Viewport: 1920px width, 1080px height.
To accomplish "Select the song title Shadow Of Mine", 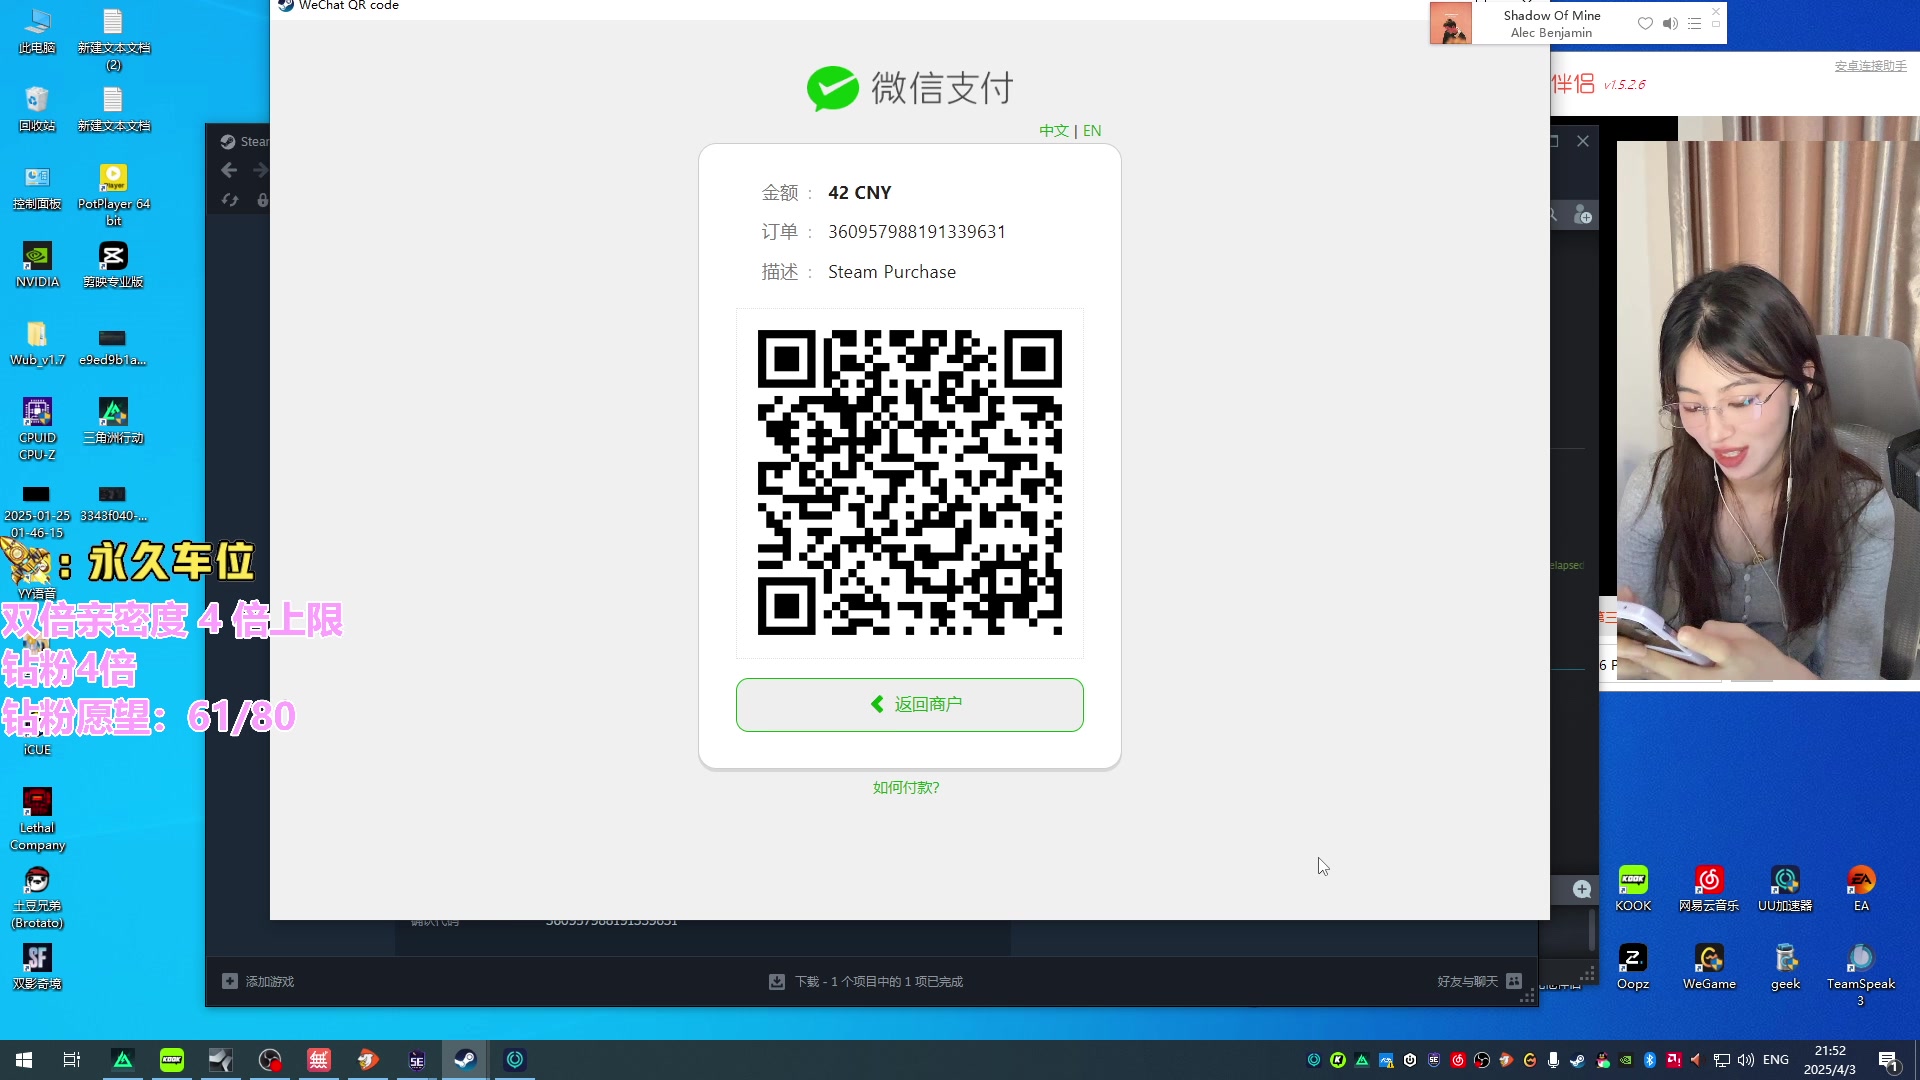I will click(x=1551, y=15).
